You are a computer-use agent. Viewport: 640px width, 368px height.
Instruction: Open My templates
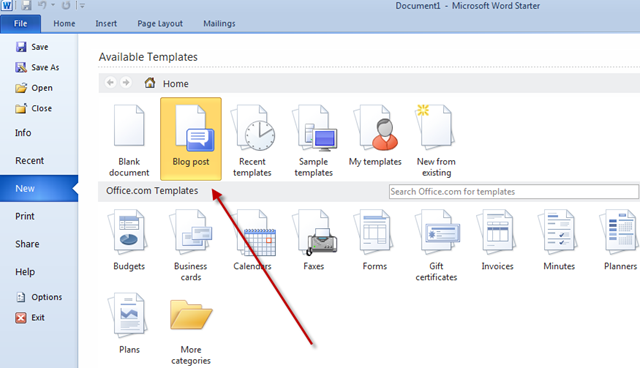(375, 136)
